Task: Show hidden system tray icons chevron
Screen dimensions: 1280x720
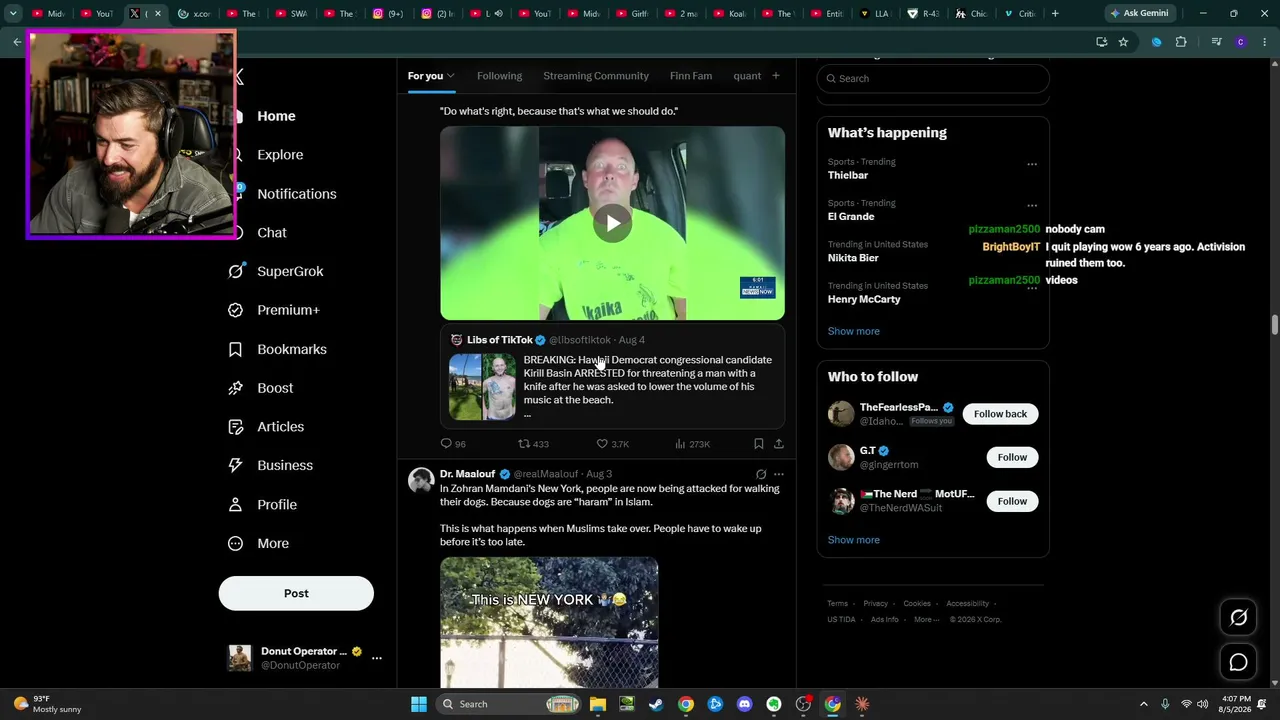Action: tap(1142, 704)
